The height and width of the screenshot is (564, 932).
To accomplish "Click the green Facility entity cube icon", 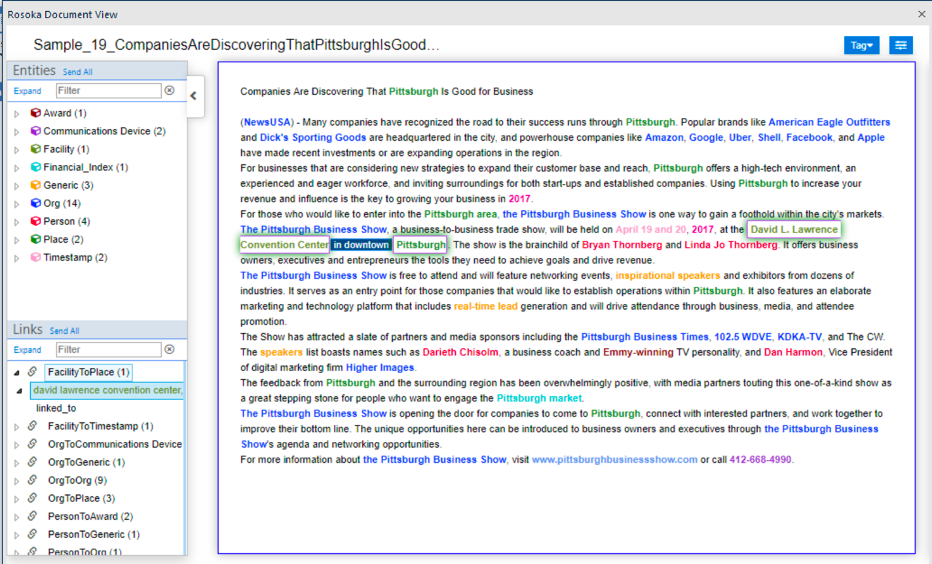I will click(x=36, y=149).
